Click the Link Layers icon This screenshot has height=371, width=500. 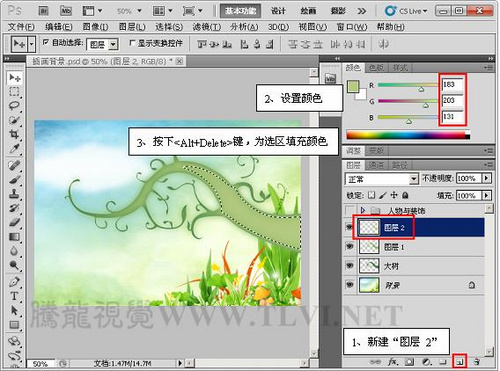pos(375,362)
